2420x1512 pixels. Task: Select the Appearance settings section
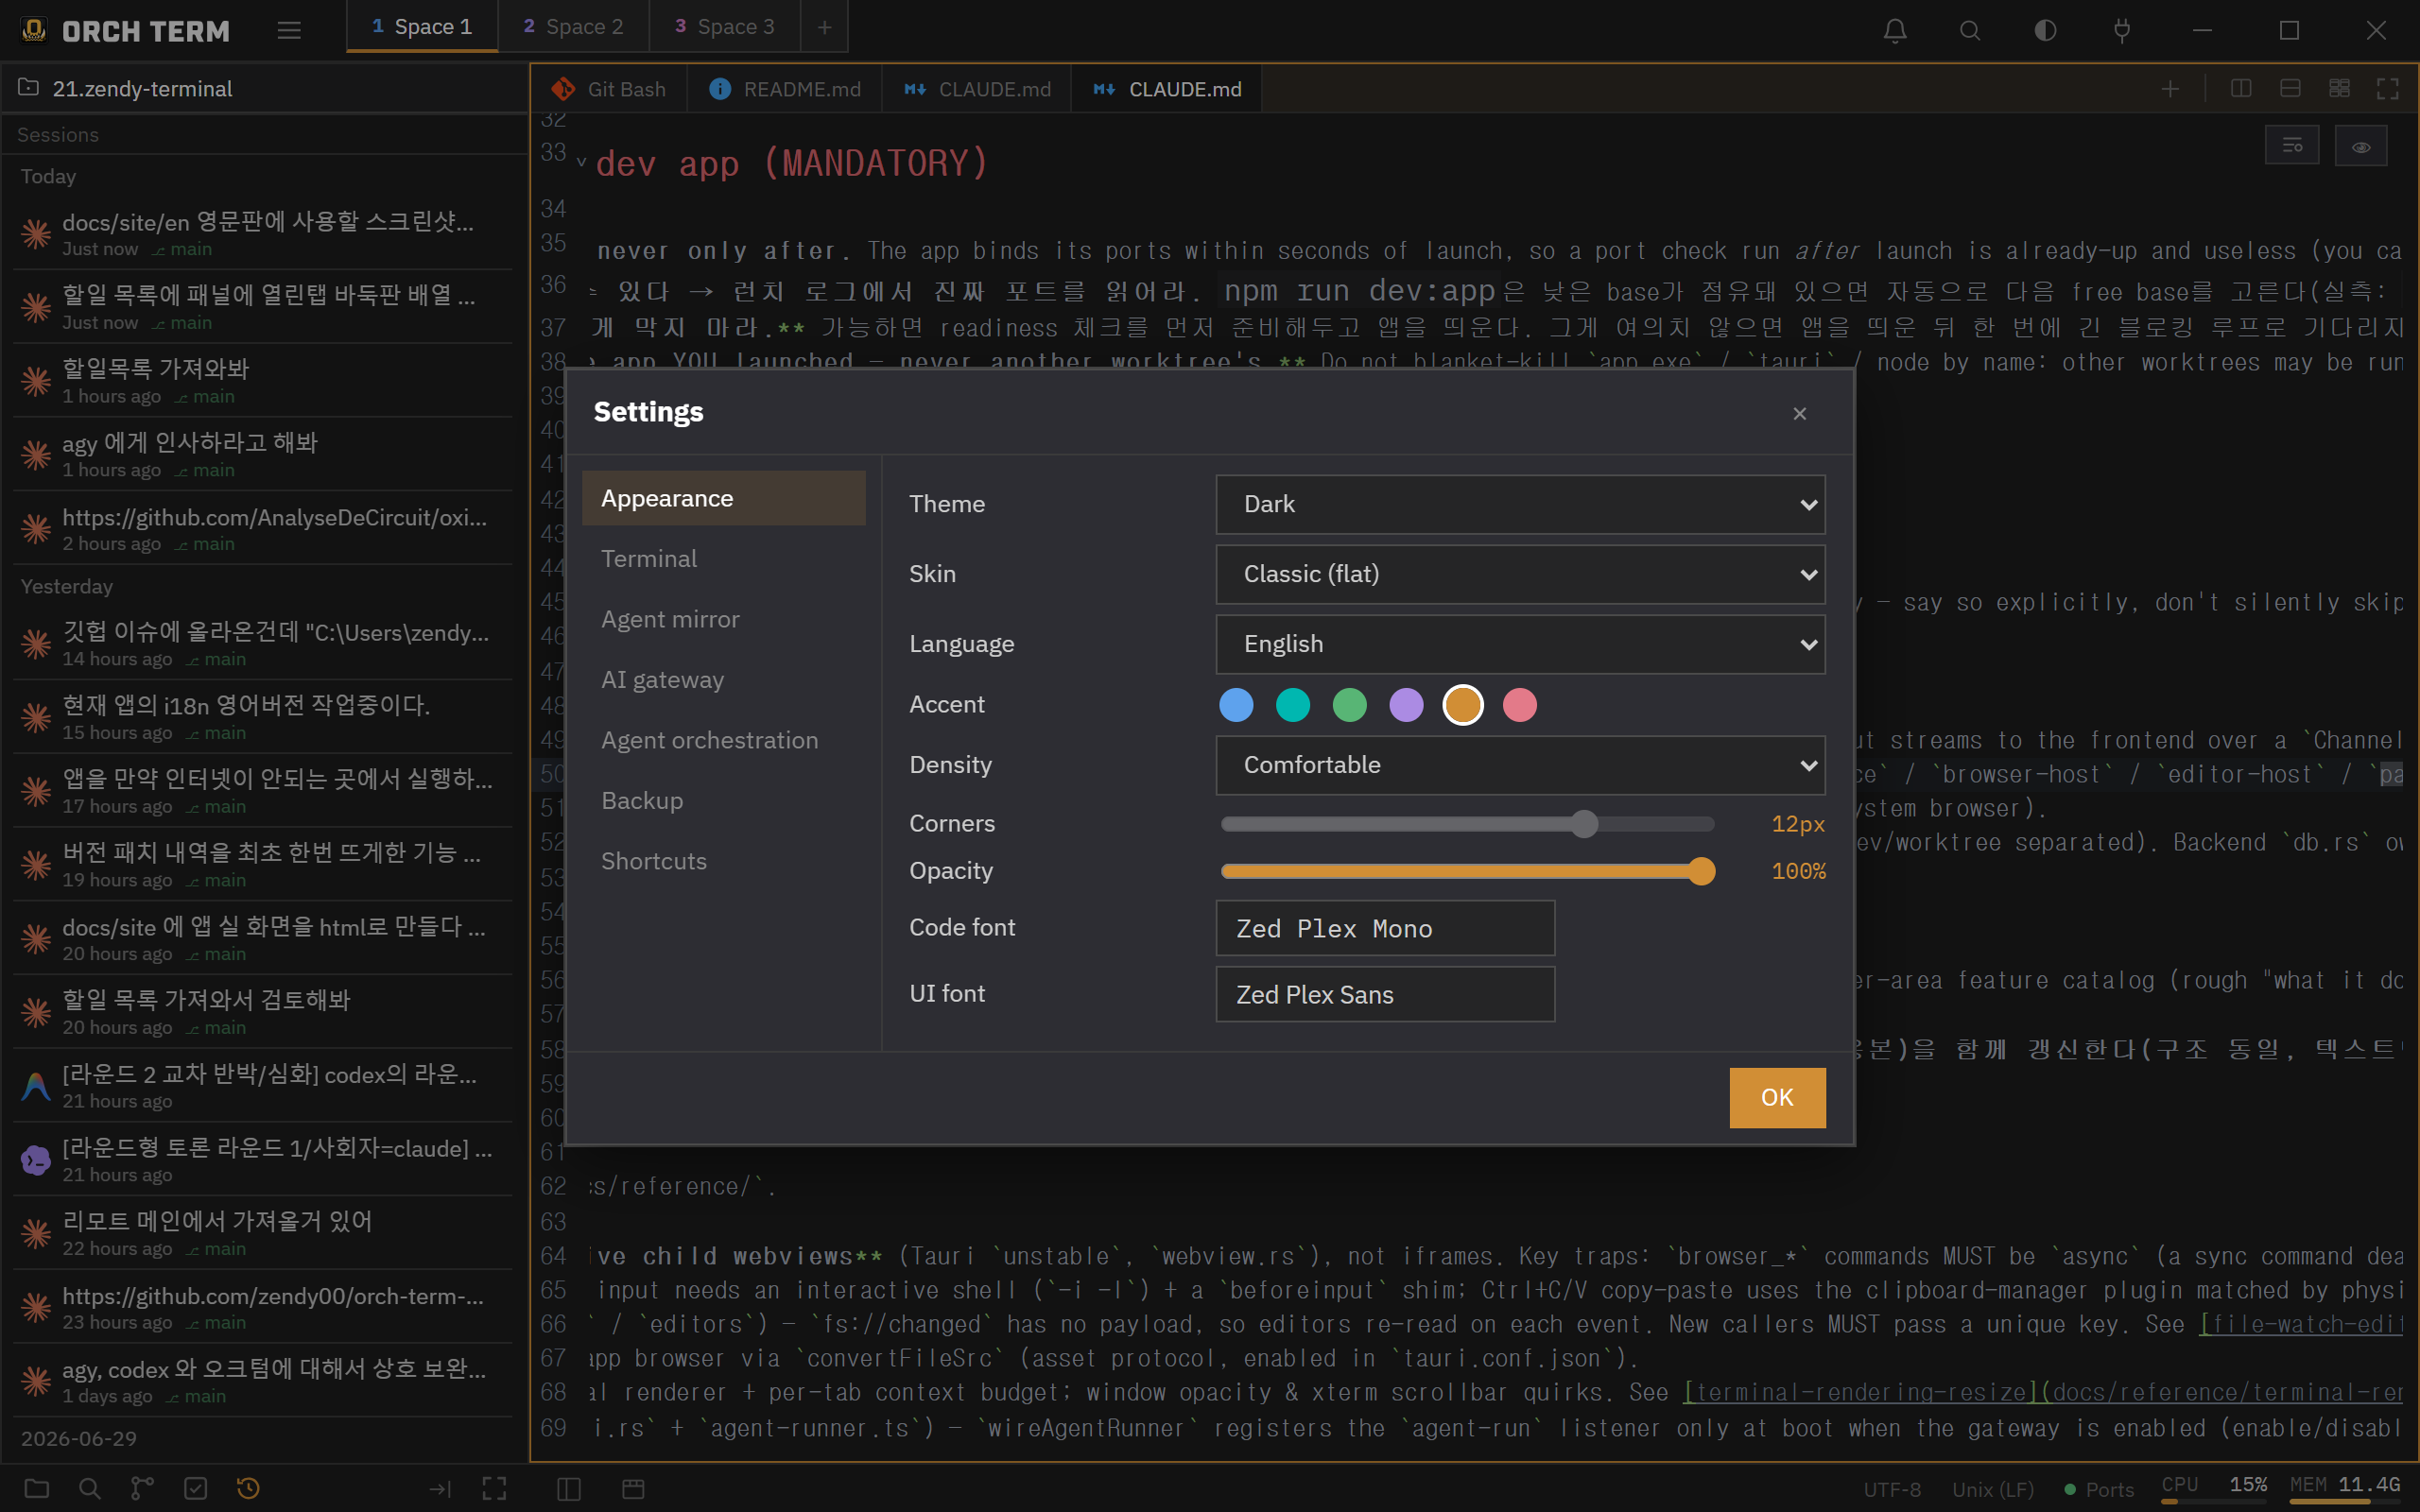724,498
